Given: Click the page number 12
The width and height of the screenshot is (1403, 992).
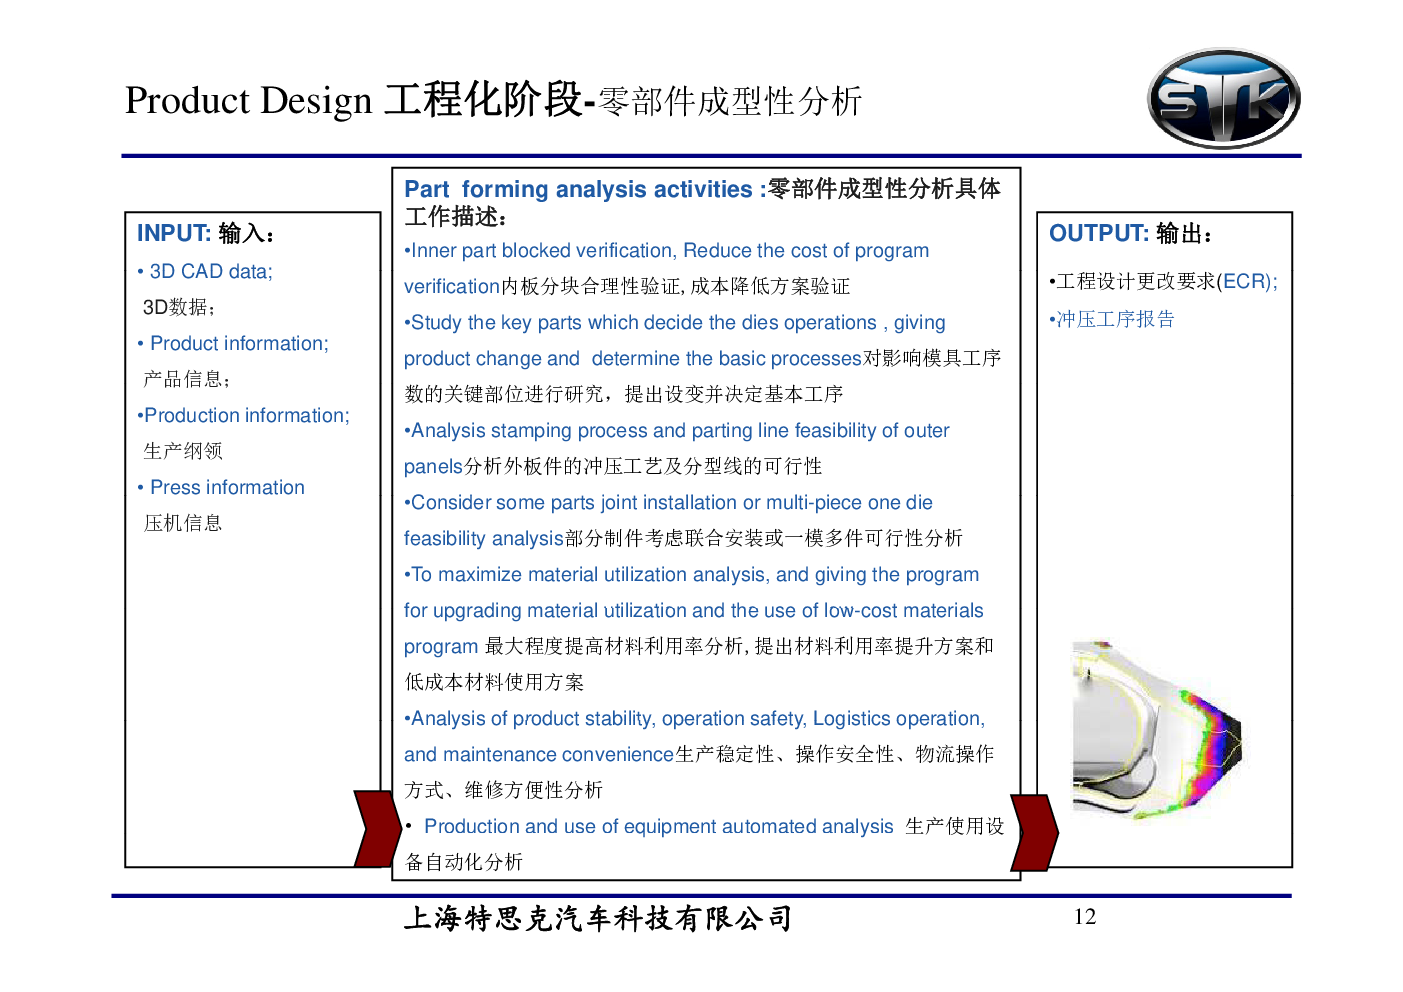Looking at the screenshot, I should pyautogui.click(x=1085, y=917).
